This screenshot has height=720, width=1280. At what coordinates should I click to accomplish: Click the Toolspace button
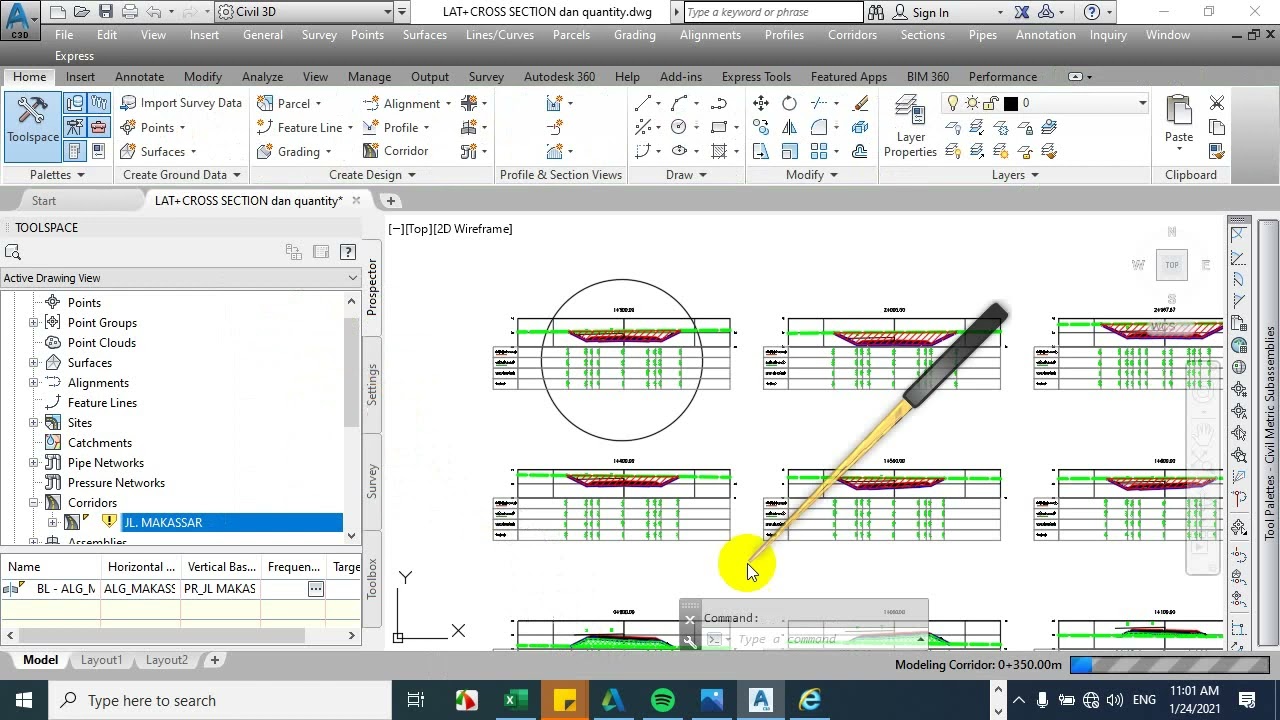[33, 126]
